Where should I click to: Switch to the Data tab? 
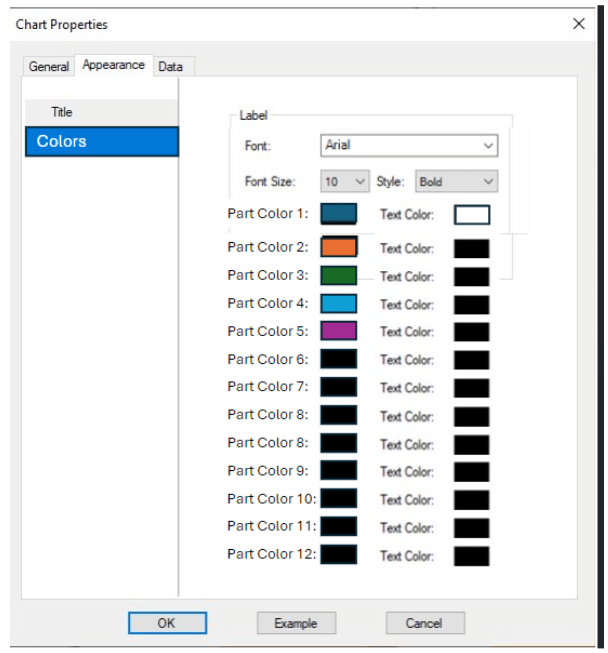[x=170, y=67]
